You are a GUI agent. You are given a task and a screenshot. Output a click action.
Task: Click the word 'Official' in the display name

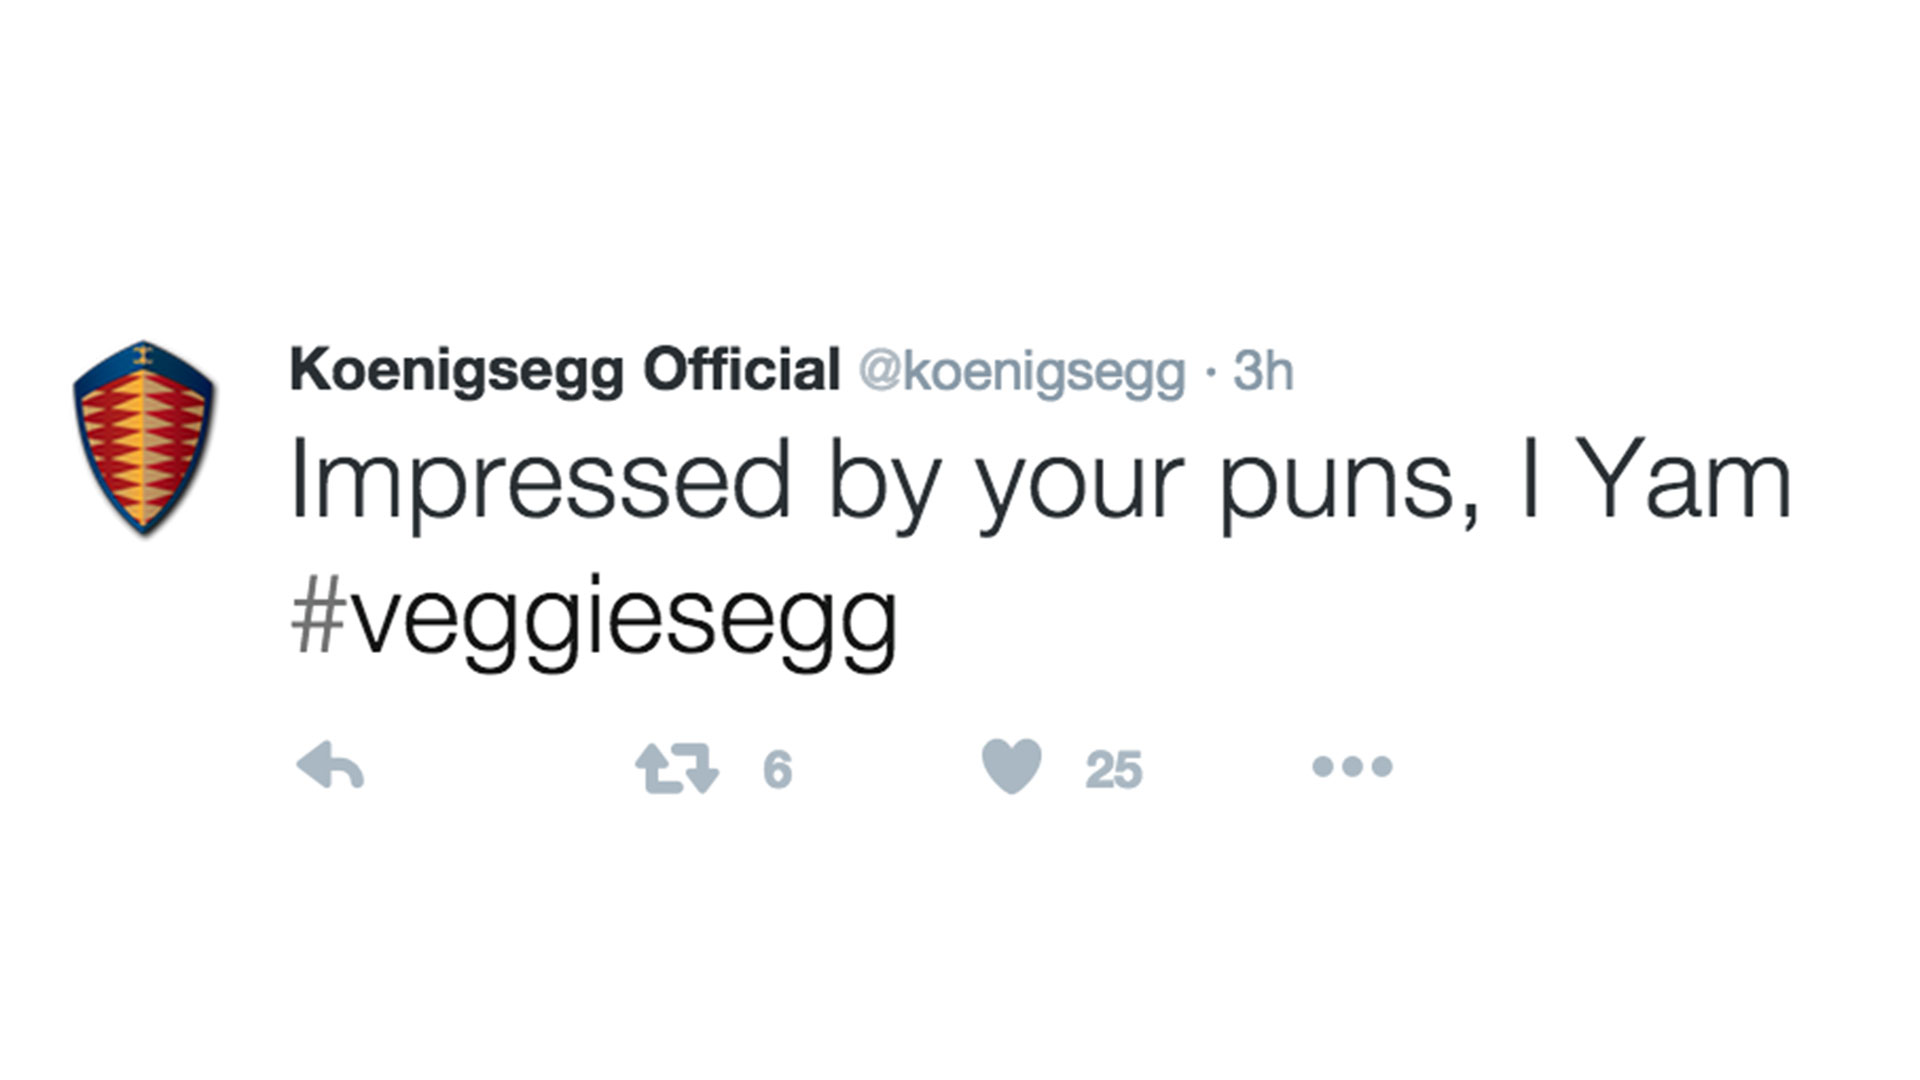740,370
